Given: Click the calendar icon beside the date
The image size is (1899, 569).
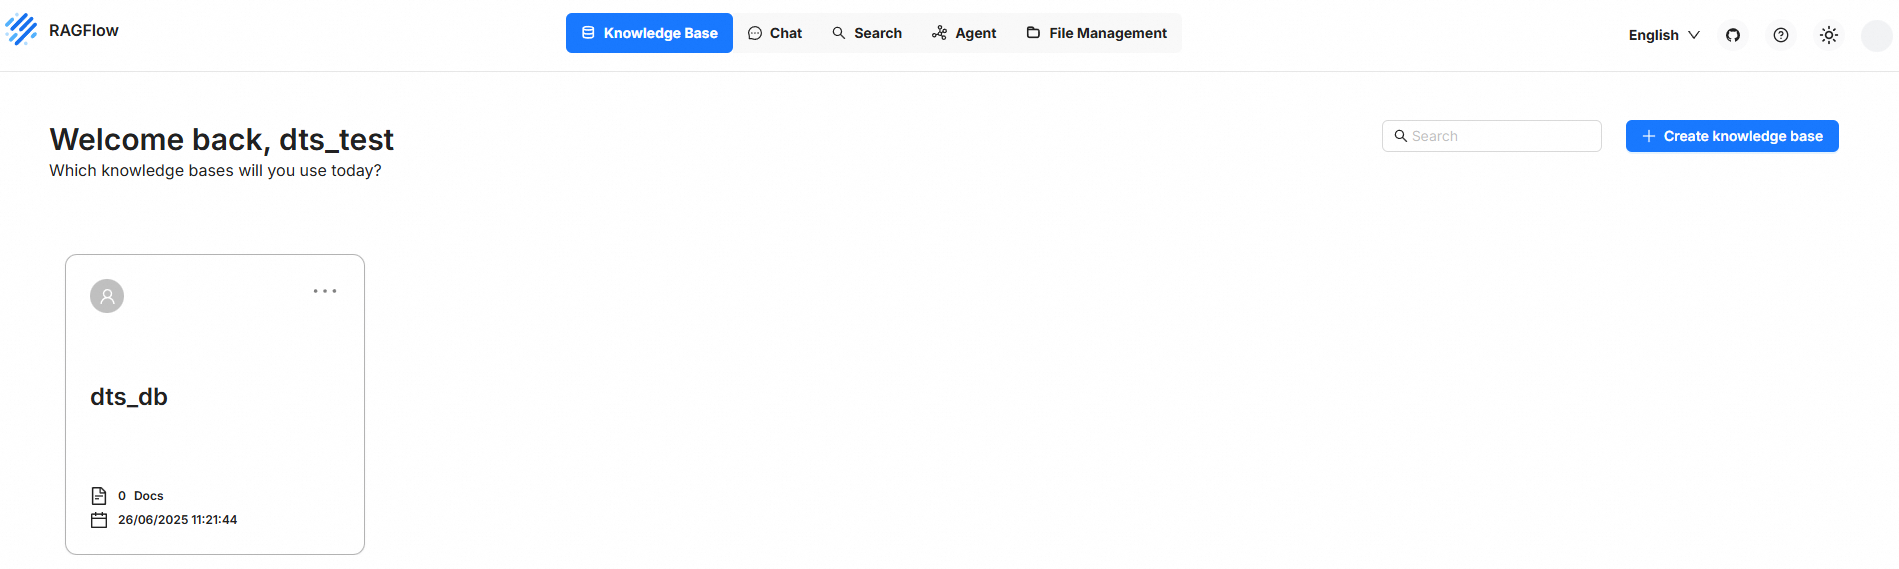Looking at the screenshot, I should pyautogui.click(x=99, y=520).
